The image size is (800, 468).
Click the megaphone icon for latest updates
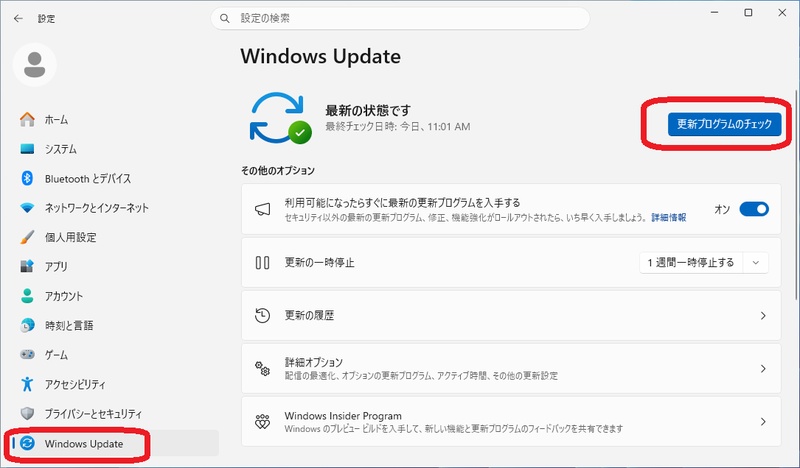pos(262,209)
